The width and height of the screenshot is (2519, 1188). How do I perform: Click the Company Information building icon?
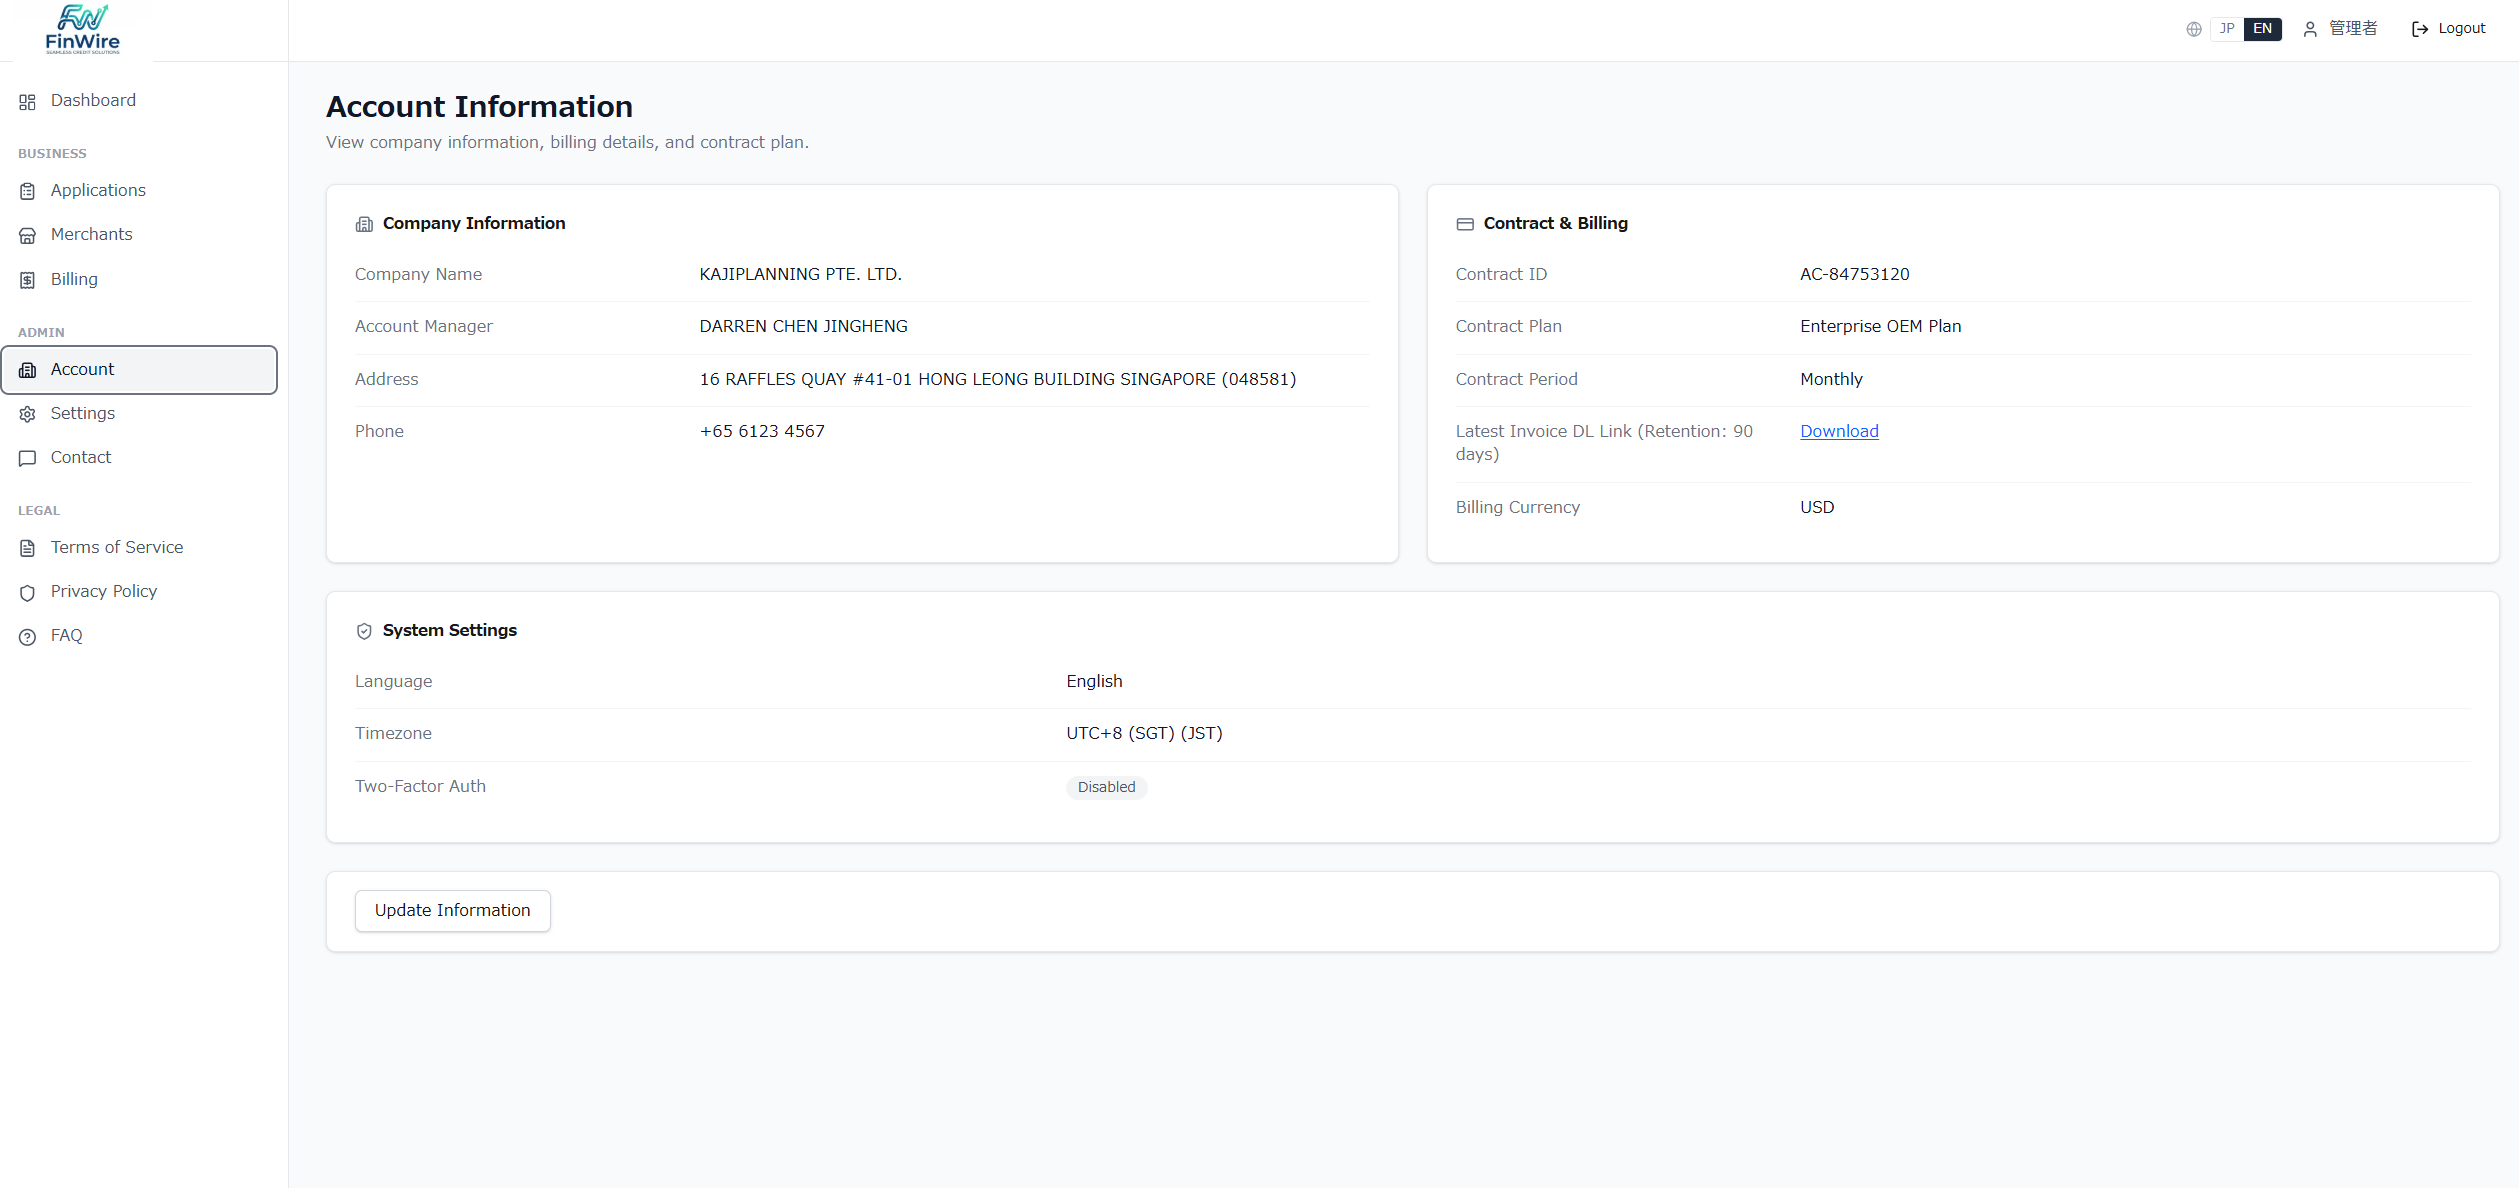tap(364, 224)
